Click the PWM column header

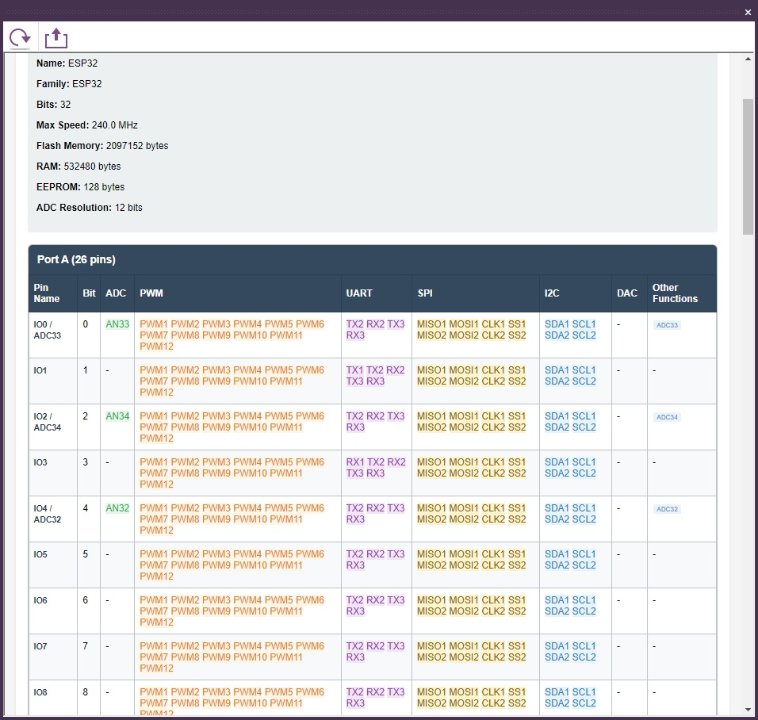(x=152, y=293)
